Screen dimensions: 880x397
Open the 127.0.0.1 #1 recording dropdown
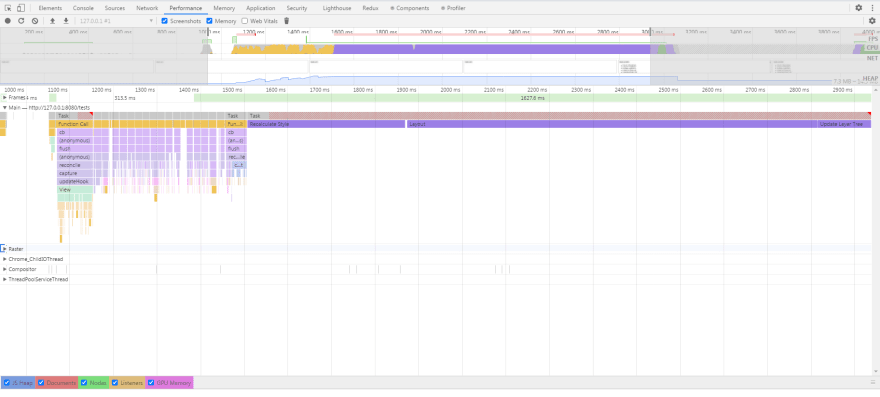pos(116,21)
